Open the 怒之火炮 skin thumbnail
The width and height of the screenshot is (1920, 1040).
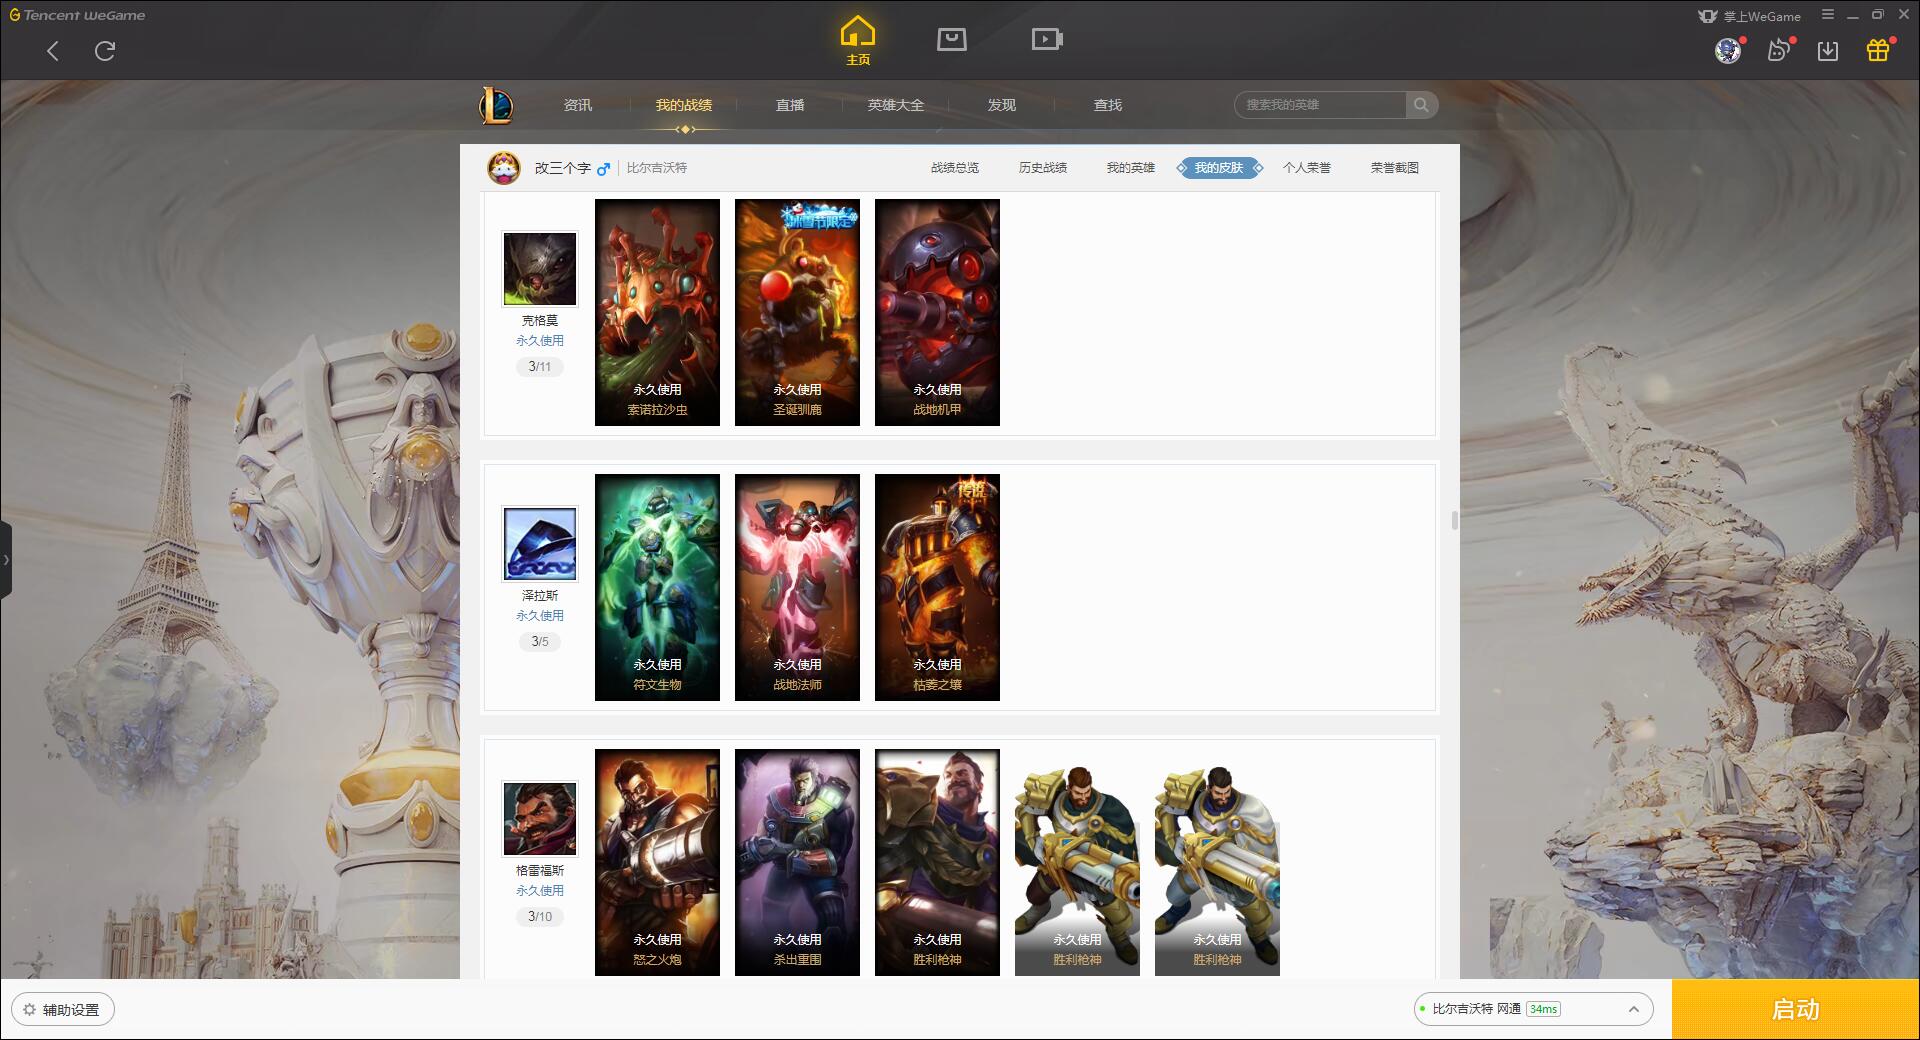[657, 862]
